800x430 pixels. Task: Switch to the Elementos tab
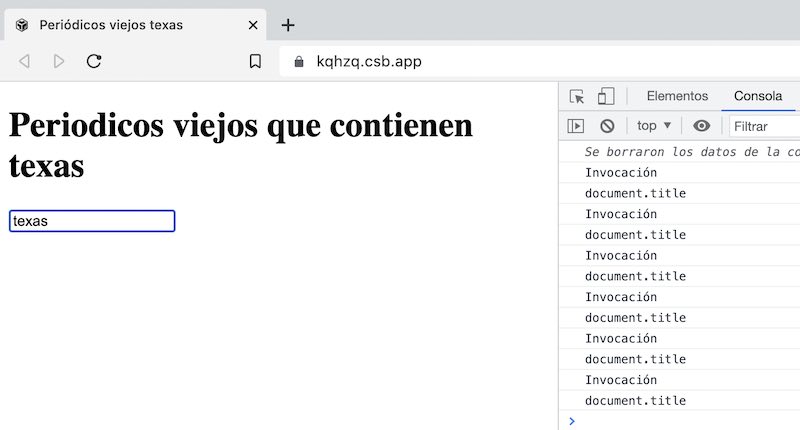677,96
